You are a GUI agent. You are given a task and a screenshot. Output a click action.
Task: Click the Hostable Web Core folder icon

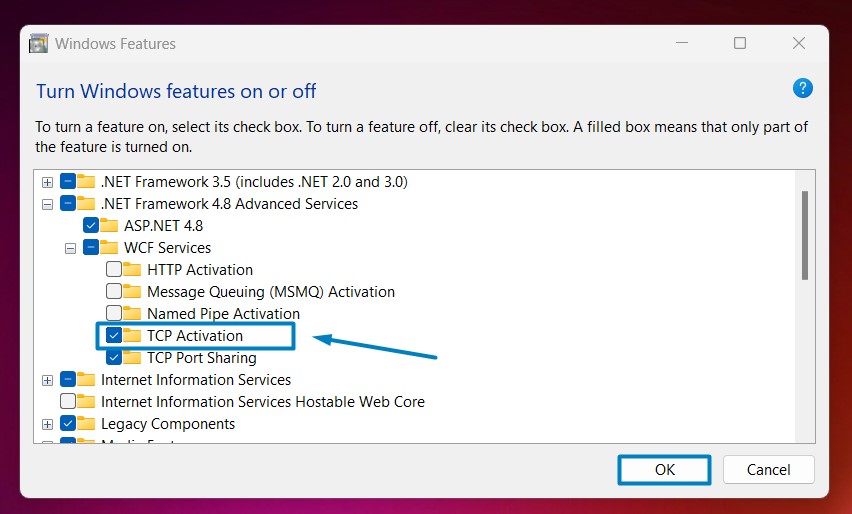tap(86, 401)
